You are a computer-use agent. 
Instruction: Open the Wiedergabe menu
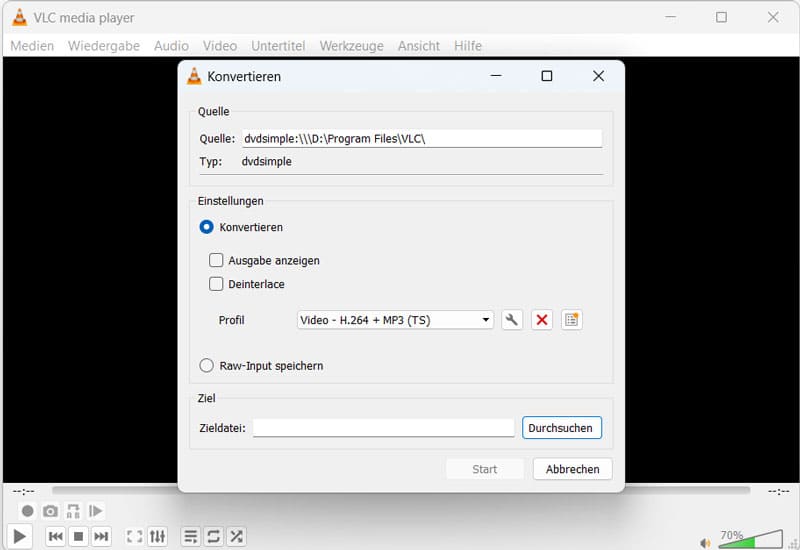(104, 46)
